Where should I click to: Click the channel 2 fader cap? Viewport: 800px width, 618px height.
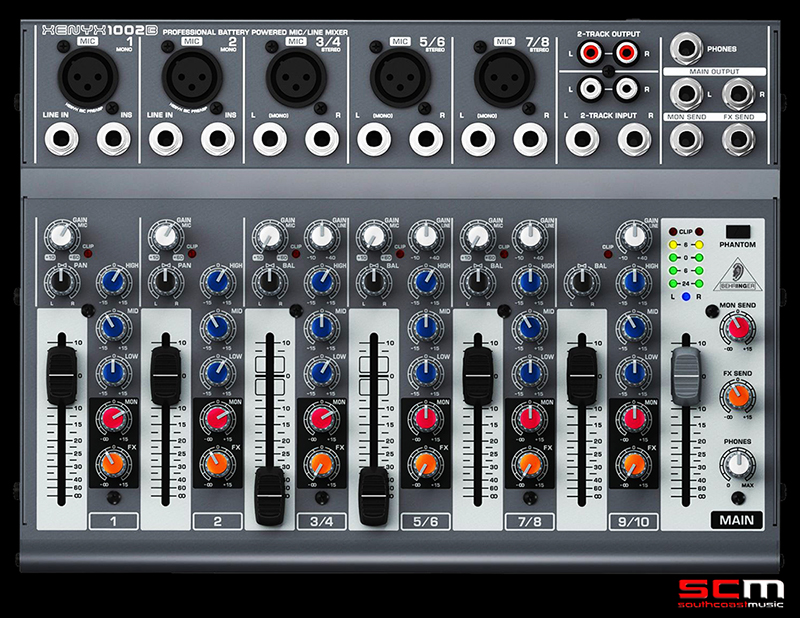pyautogui.click(x=165, y=375)
